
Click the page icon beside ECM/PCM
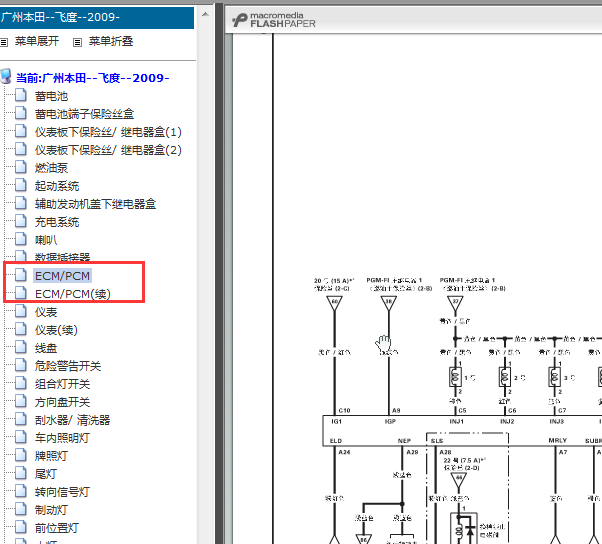[x=21, y=275]
